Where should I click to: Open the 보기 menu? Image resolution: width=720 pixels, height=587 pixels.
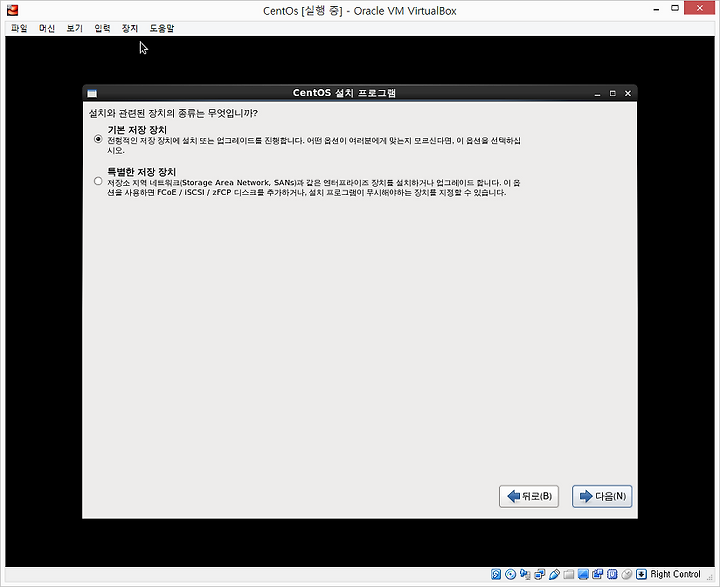click(74, 28)
